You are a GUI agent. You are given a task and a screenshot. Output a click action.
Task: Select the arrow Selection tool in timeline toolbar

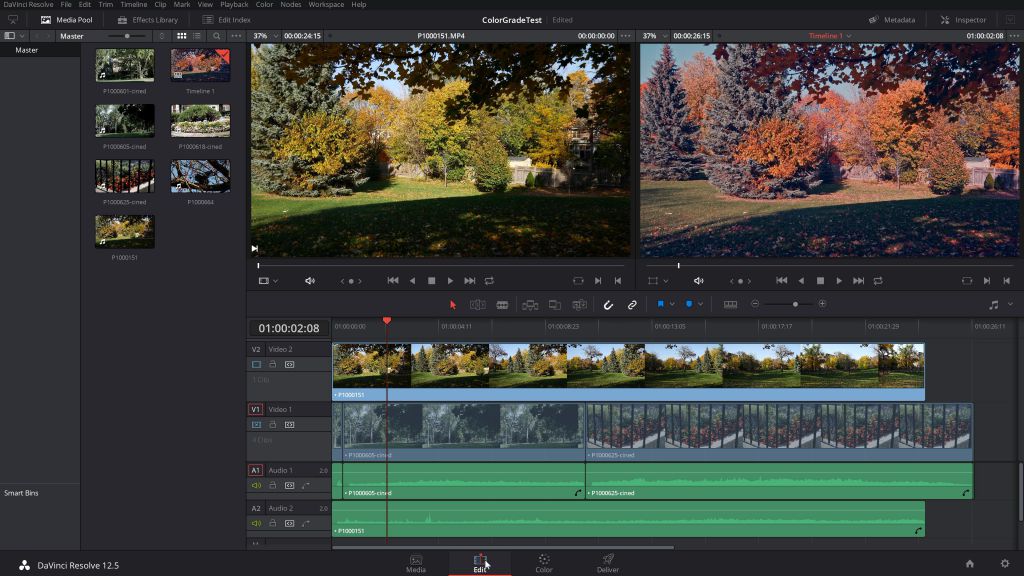click(x=453, y=304)
